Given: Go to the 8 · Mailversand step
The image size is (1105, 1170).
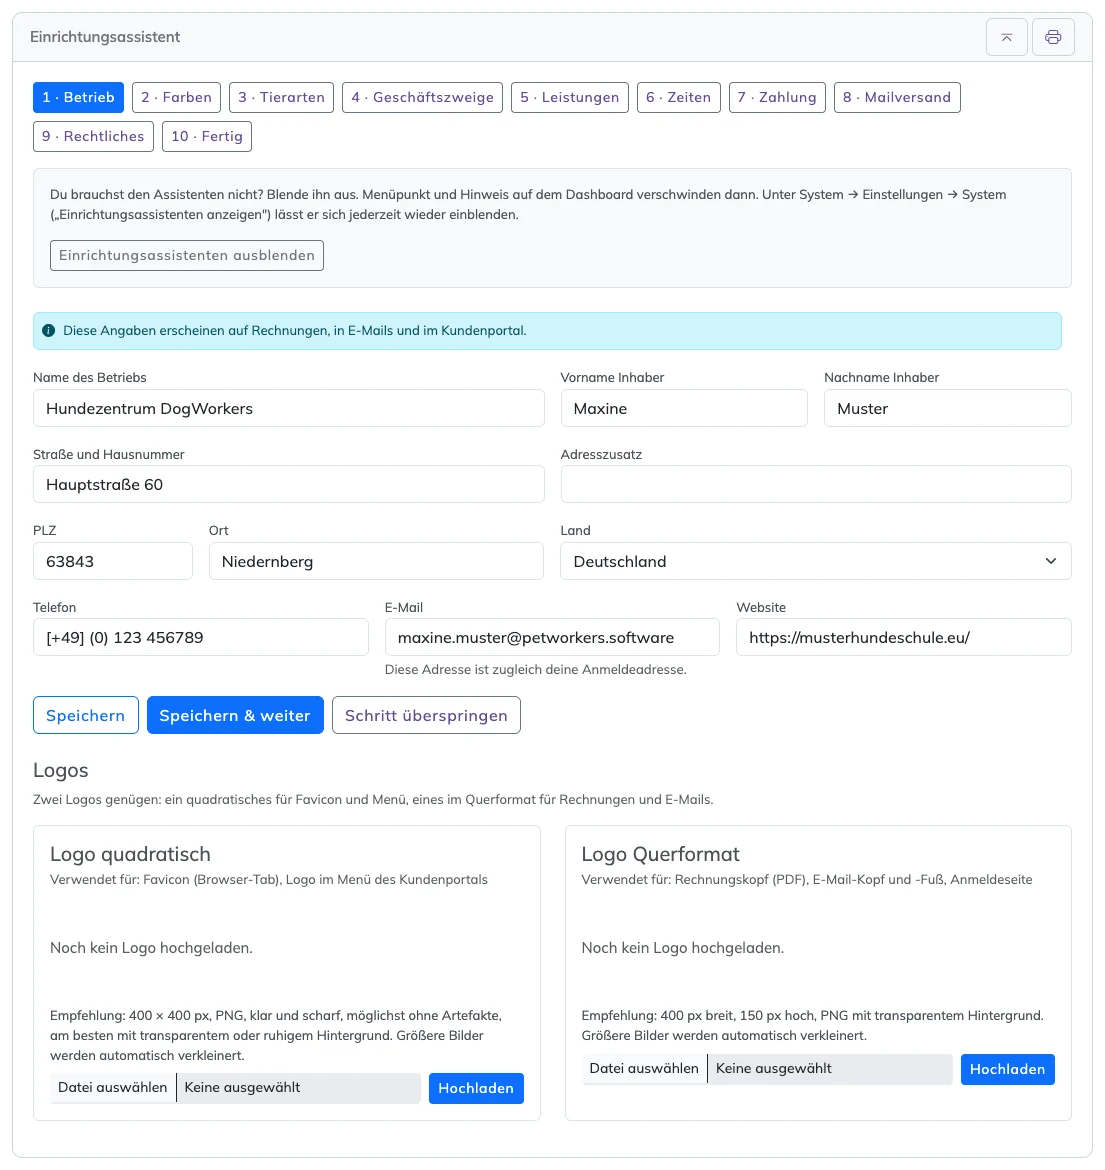Looking at the screenshot, I should coord(897,97).
